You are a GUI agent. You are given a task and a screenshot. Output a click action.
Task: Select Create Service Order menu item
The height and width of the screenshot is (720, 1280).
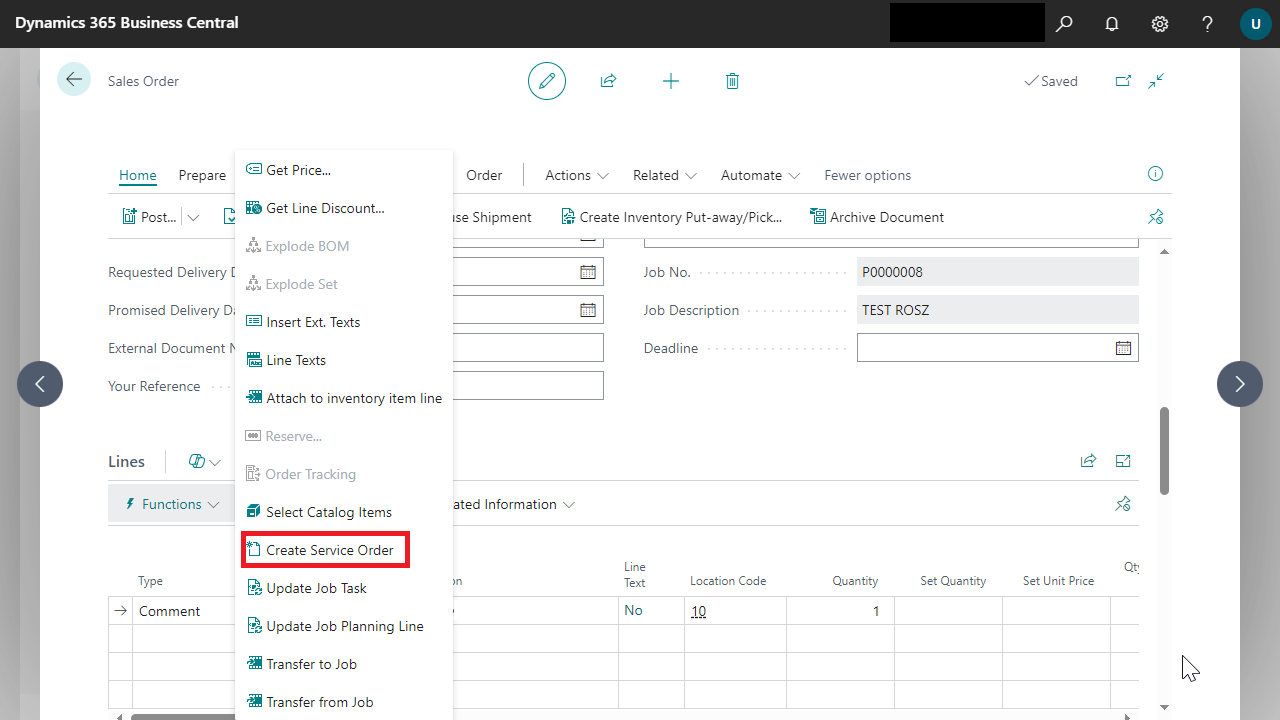[x=329, y=550]
